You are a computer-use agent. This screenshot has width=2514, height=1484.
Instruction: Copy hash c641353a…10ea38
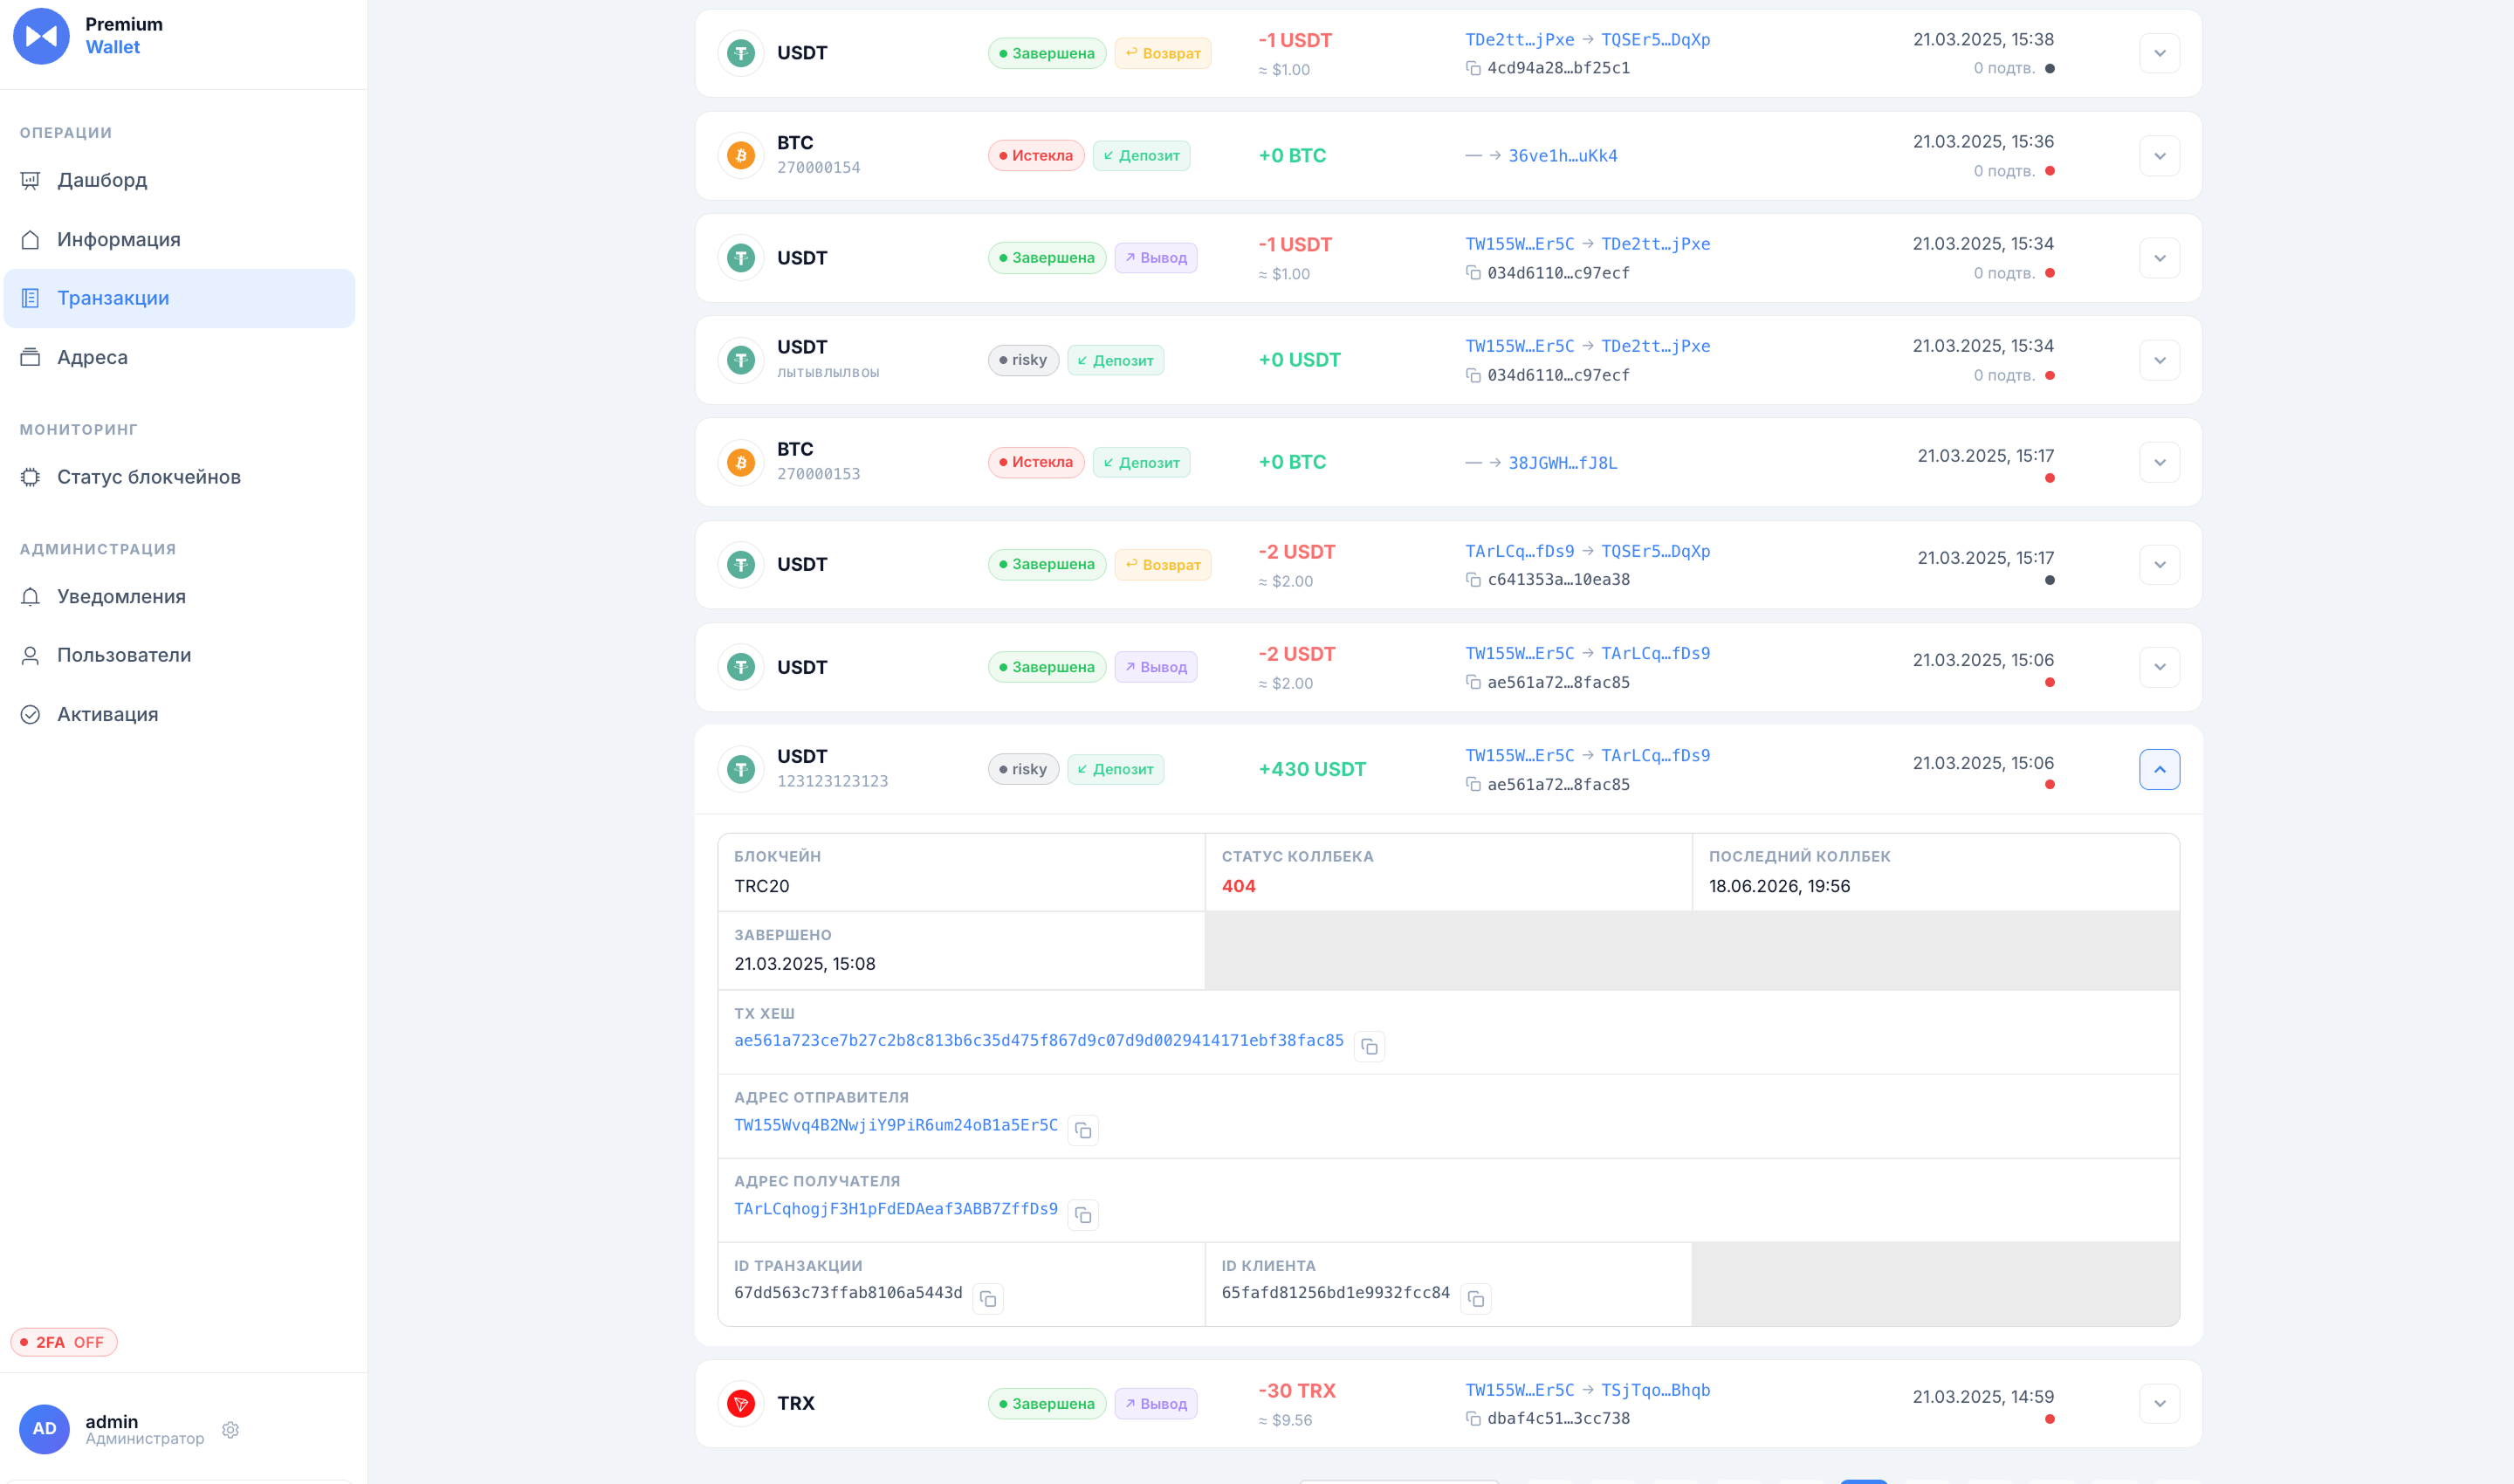[1473, 580]
